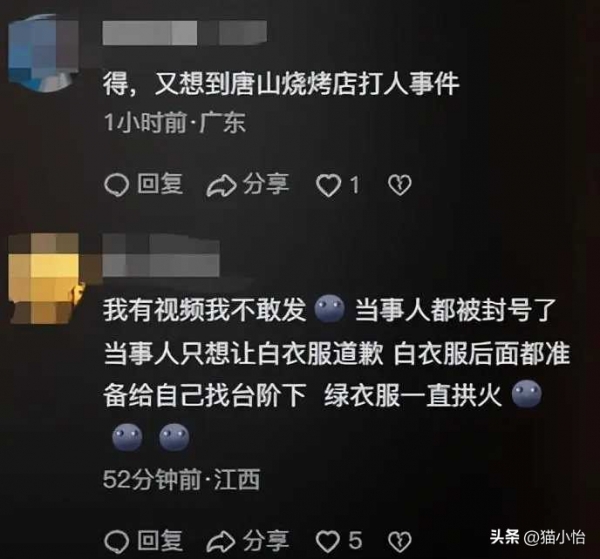Tap the emoji after 我不敢发
600x559 pixels.
coord(329,309)
